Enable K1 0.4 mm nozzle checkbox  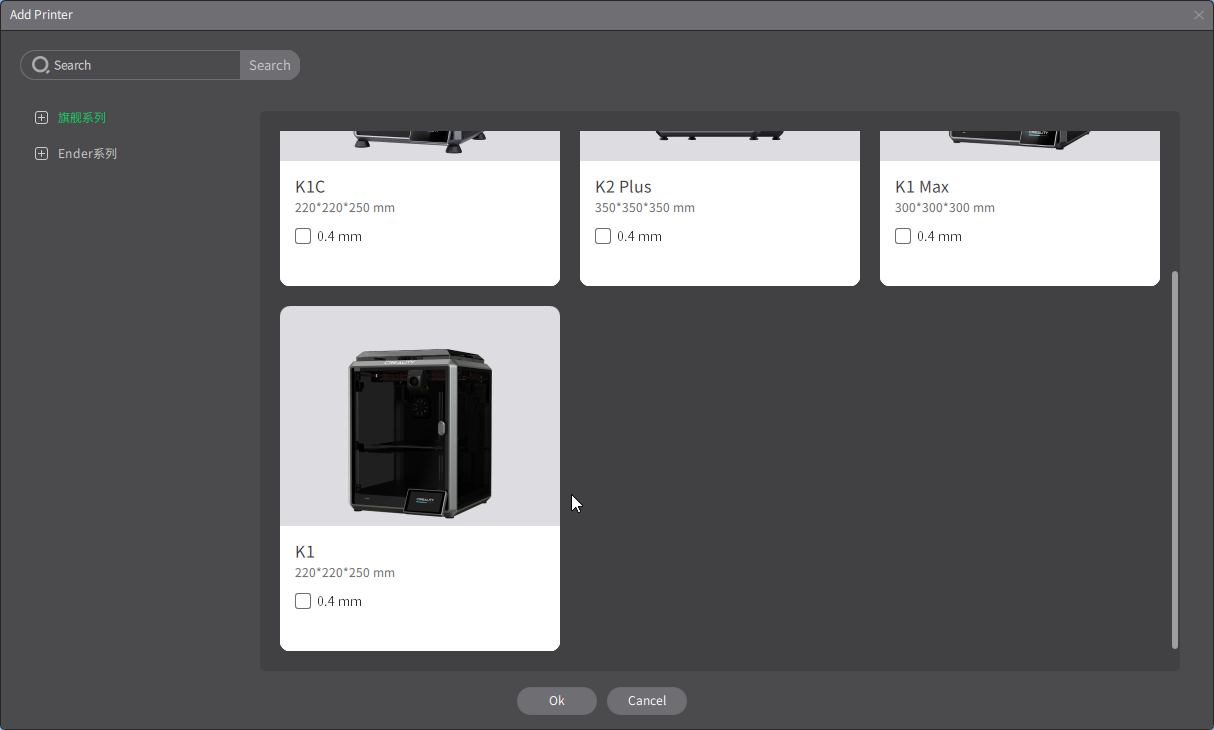pyautogui.click(x=303, y=601)
